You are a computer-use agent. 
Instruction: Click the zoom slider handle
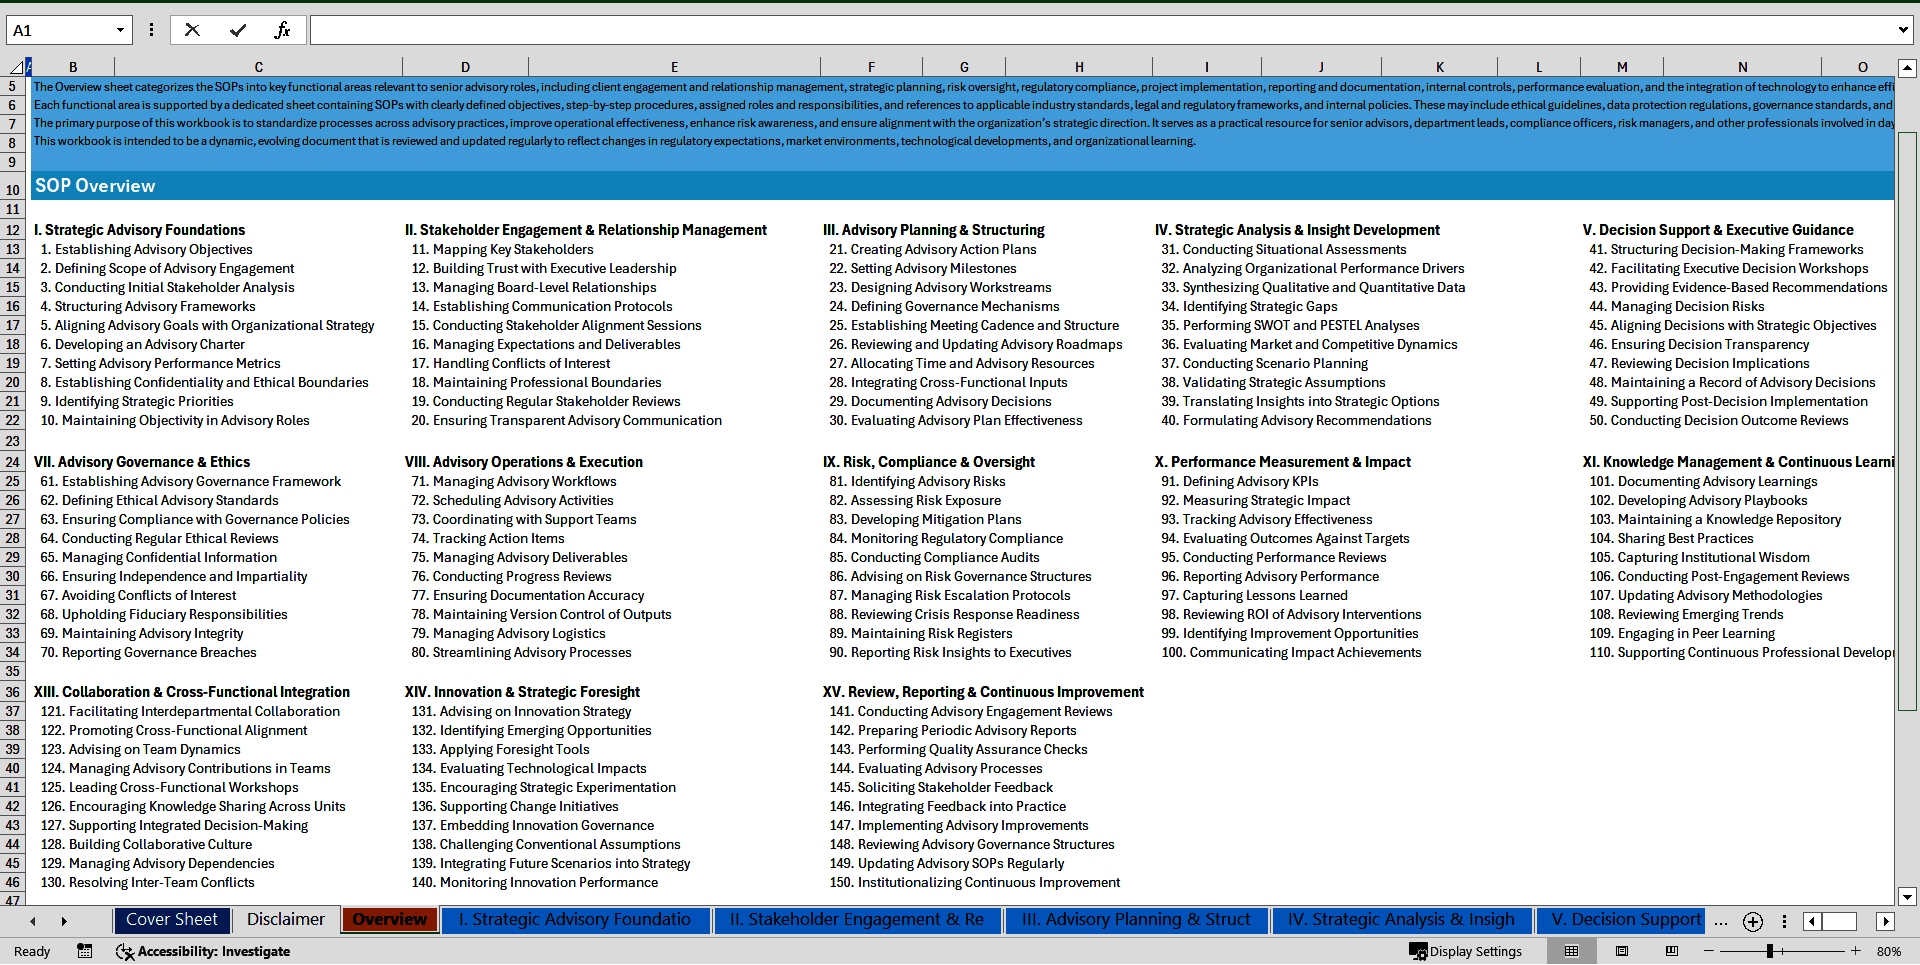click(1770, 951)
